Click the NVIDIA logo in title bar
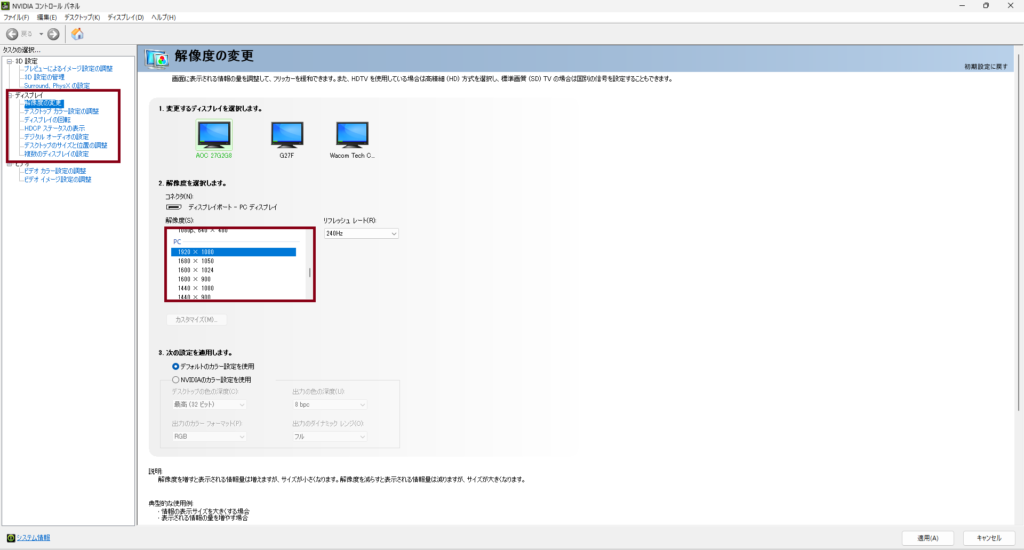The image size is (1024, 550). point(6,6)
